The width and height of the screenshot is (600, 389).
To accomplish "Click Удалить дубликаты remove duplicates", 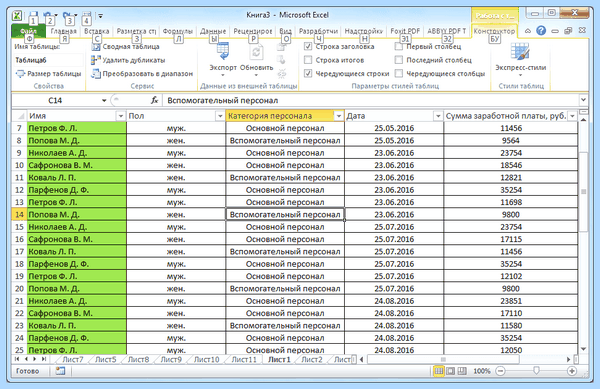I will [128, 60].
